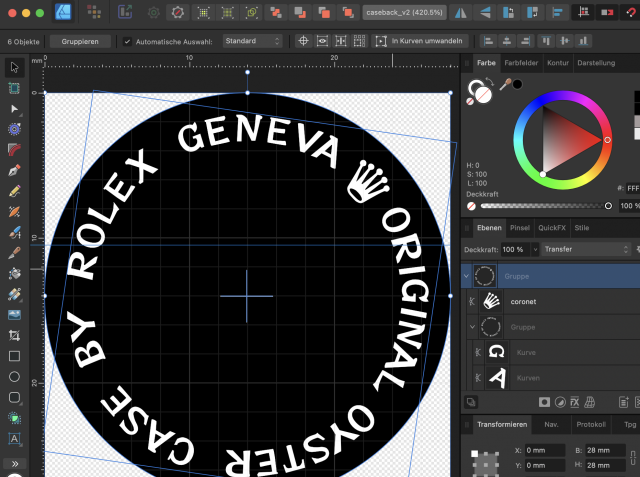Click the In Kurven umwandeln button

click(421, 41)
